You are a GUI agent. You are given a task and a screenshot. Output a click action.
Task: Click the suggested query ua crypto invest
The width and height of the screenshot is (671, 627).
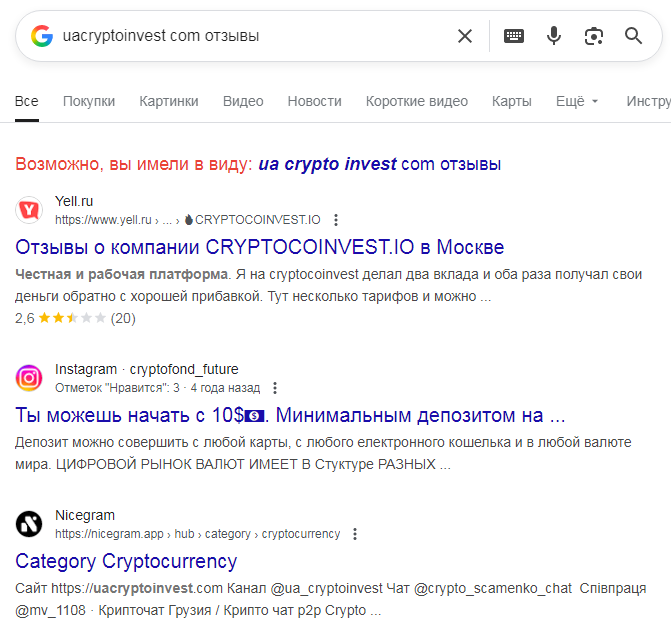(327, 164)
